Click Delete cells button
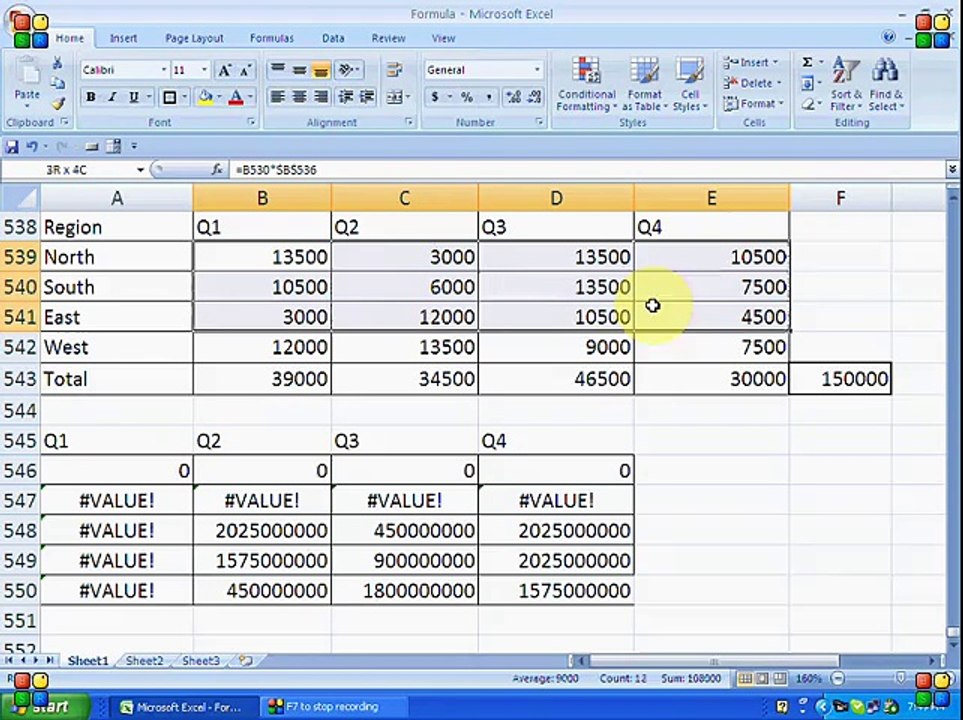The height and width of the screenshot is (720, 963). click(752, 83)
